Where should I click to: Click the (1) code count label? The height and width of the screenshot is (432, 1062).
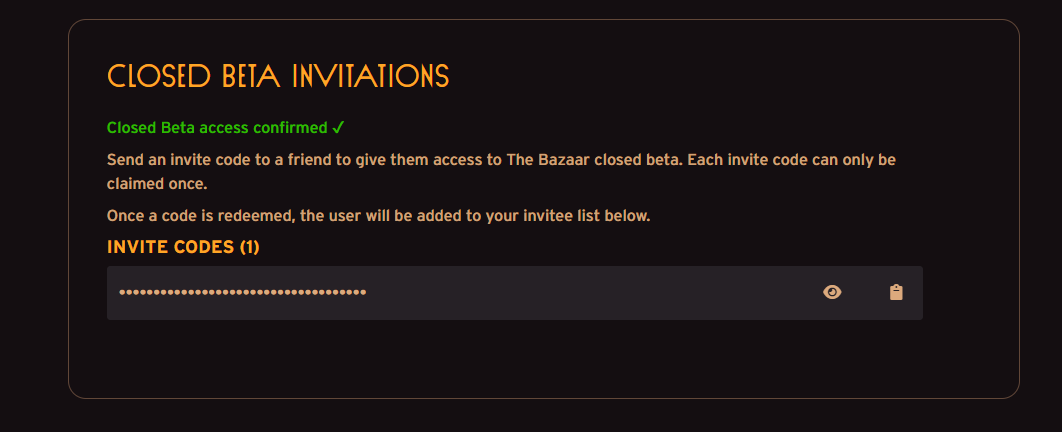(249, 247)
